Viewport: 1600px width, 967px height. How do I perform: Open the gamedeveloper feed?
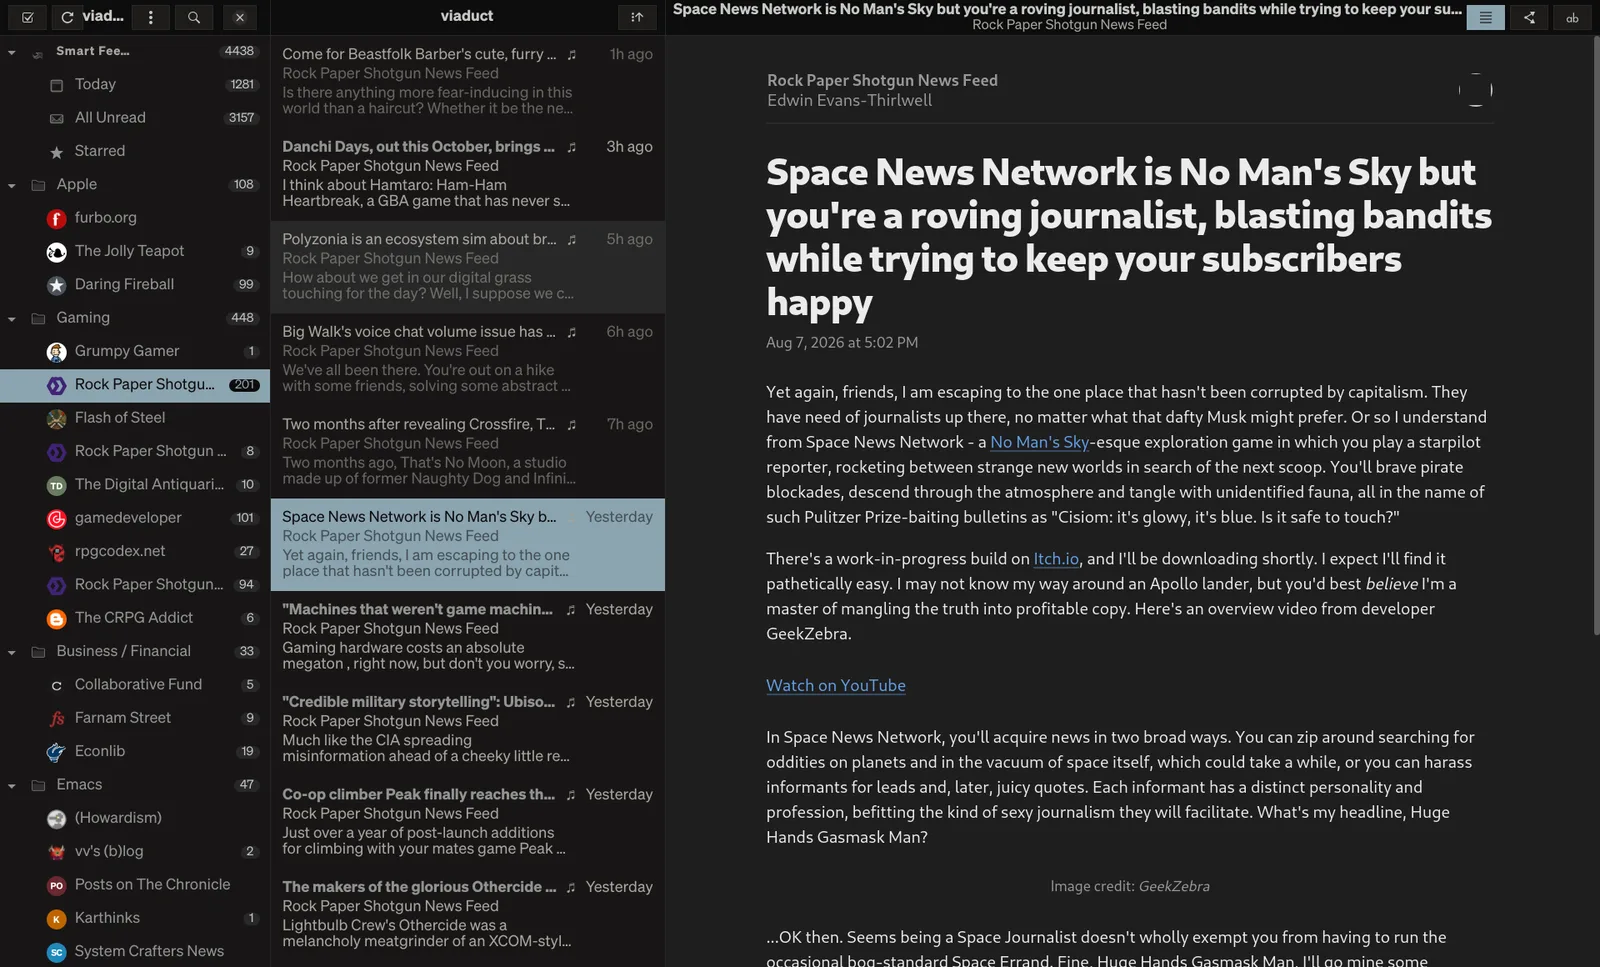click(x=135, y=518)
